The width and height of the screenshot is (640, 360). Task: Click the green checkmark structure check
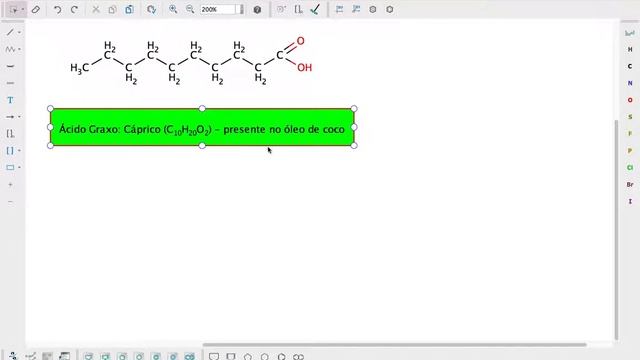tap(315, 9)
